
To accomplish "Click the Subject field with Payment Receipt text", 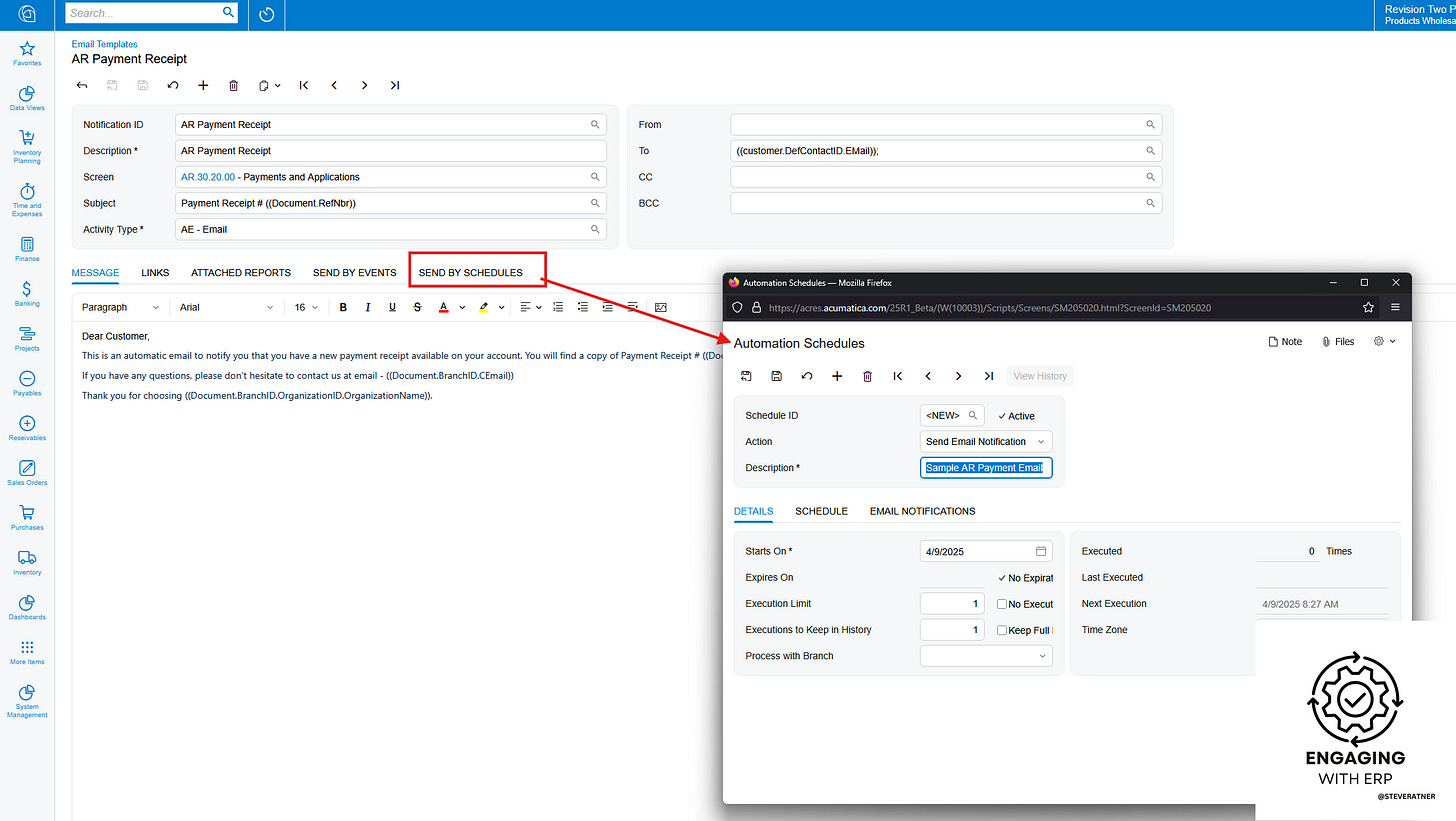I will coord(390,203).
